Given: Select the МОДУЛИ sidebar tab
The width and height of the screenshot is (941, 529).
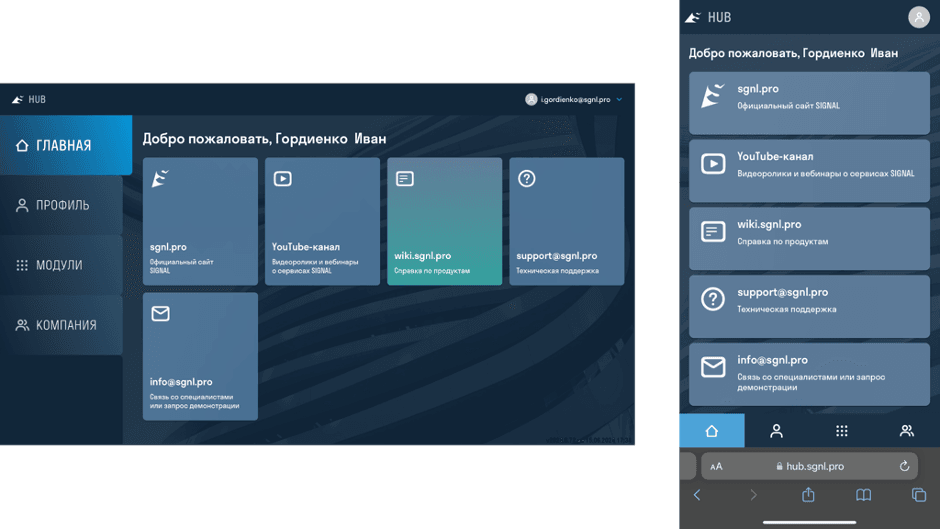Looking at the screenshot, I should 60,265.
